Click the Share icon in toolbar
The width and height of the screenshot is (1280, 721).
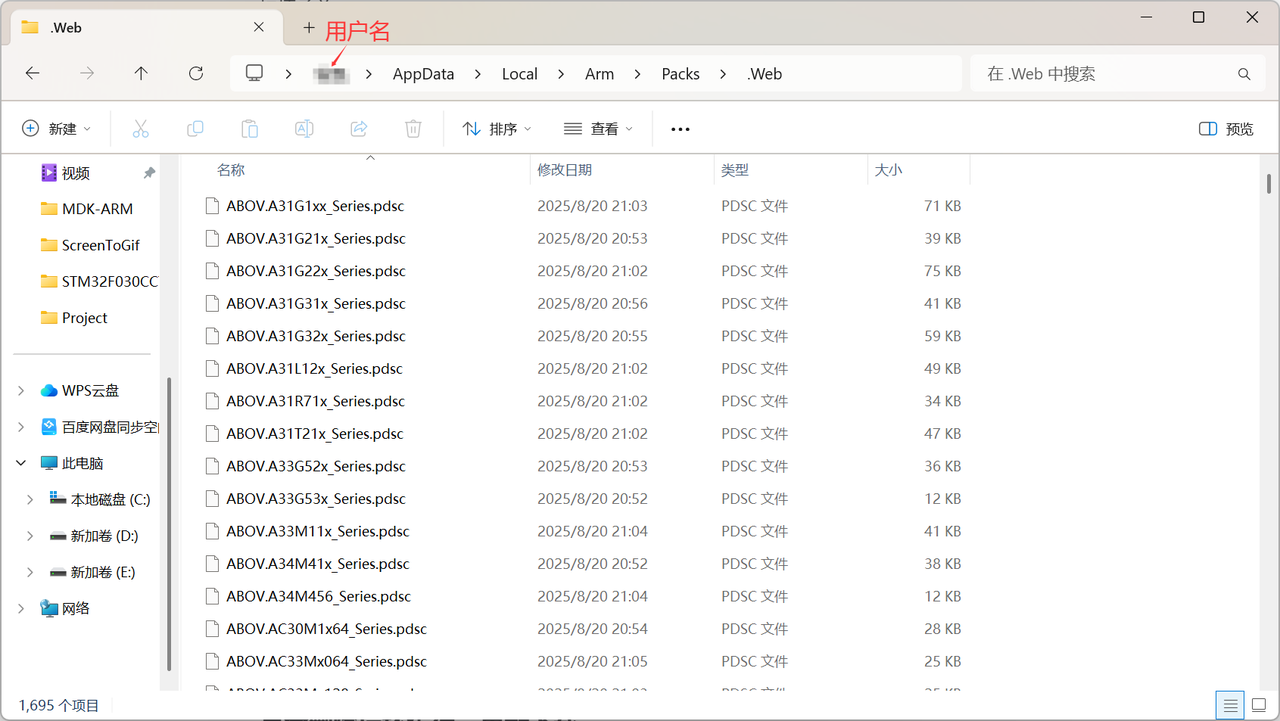coord(359,129)
